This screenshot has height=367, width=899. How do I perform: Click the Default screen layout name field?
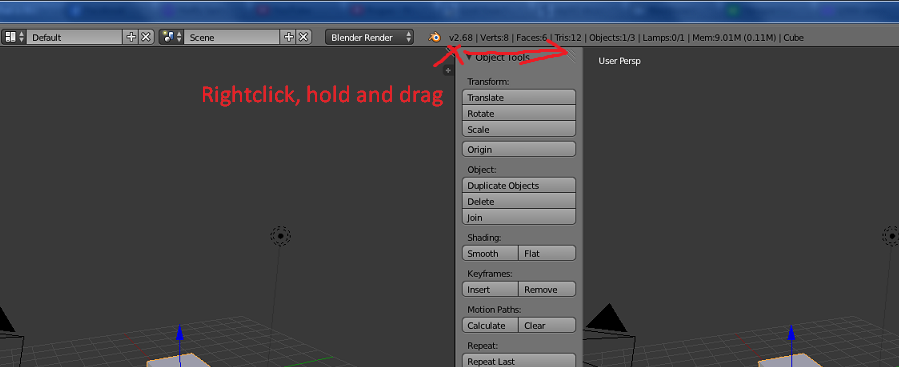click(x=75, y=37)
